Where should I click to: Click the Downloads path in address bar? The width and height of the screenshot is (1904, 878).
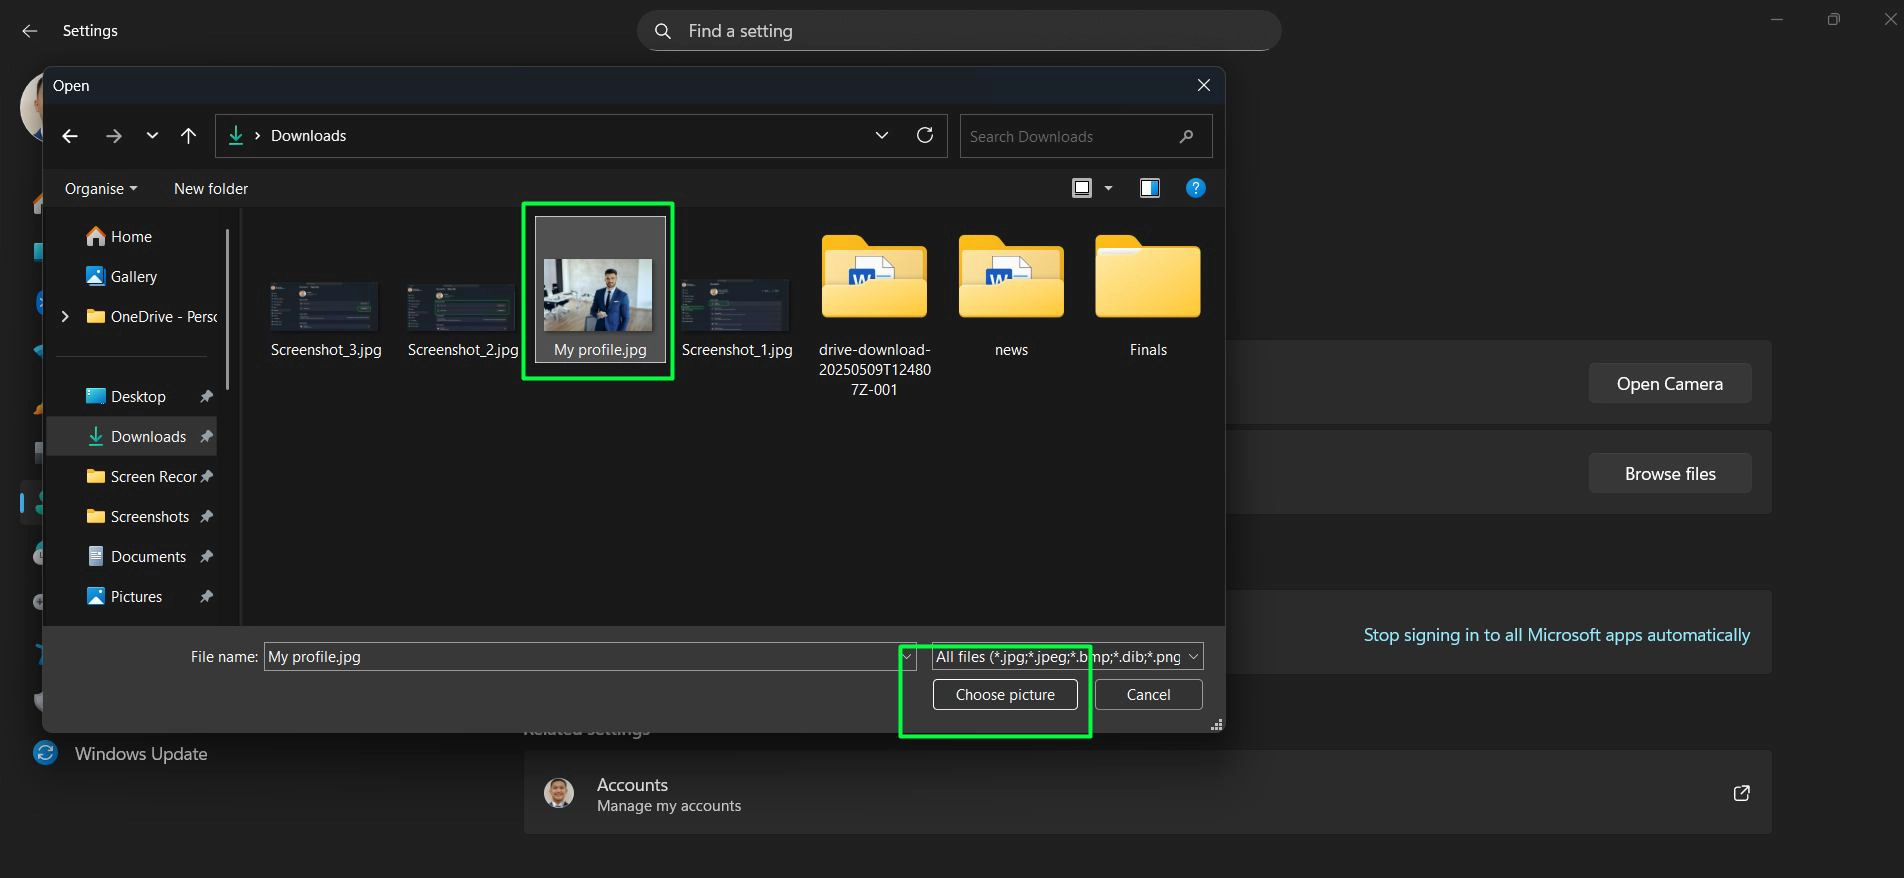(308, 136)
